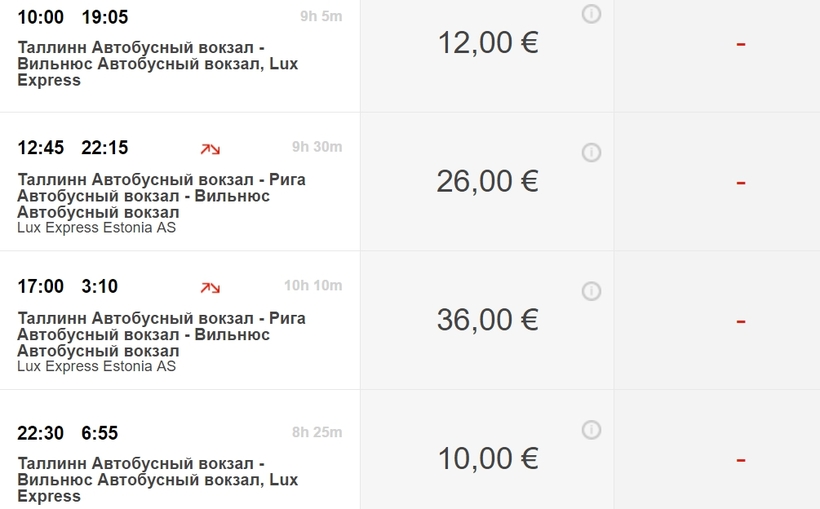
Task: Click transfer arrow icon on 17:00 trip
Action: pyautogui.click(x=210, y=288)
